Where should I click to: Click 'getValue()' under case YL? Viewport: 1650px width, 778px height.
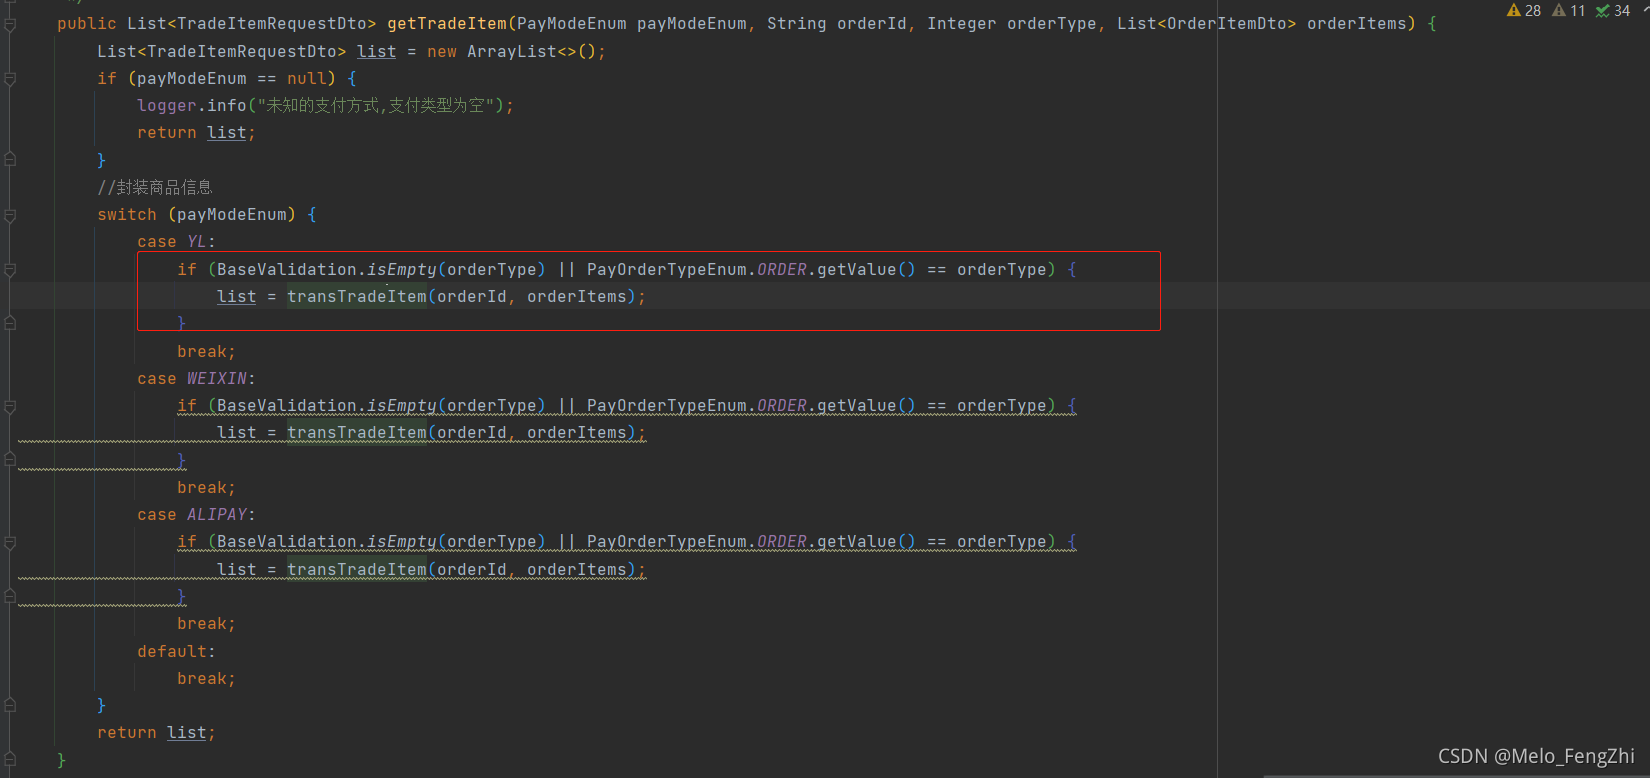(866, 269)
